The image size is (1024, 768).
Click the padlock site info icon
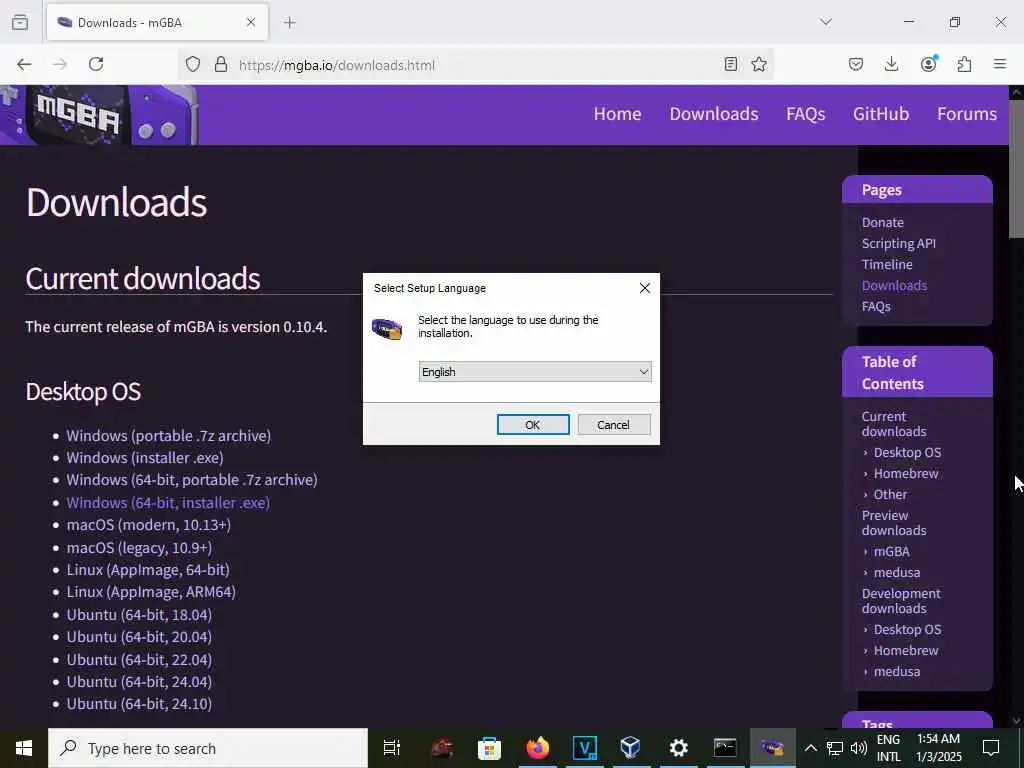pos(221,64)
